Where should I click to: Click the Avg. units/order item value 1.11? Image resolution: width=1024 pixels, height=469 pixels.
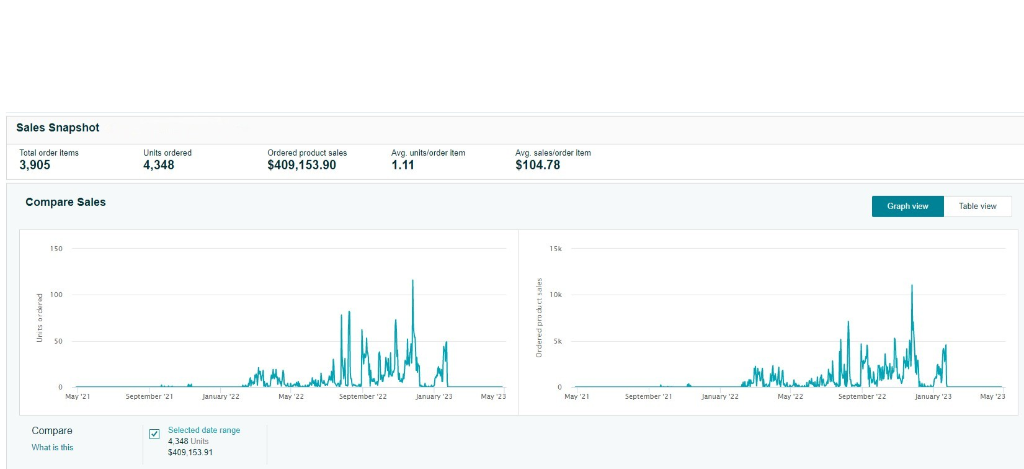[402, 166]
